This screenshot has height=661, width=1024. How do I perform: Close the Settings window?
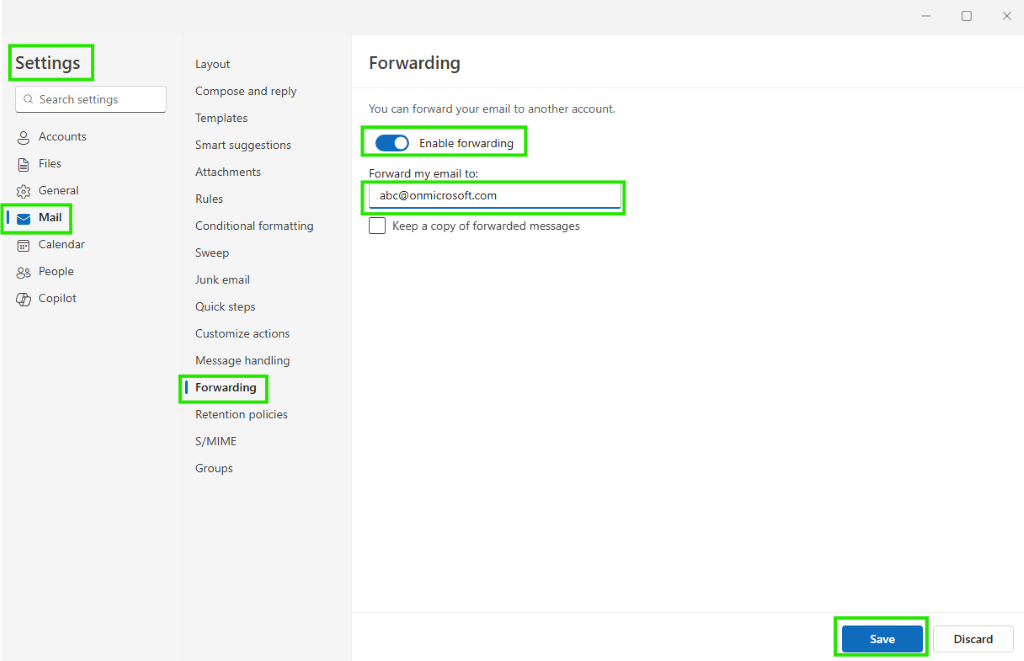(1006, 16)
